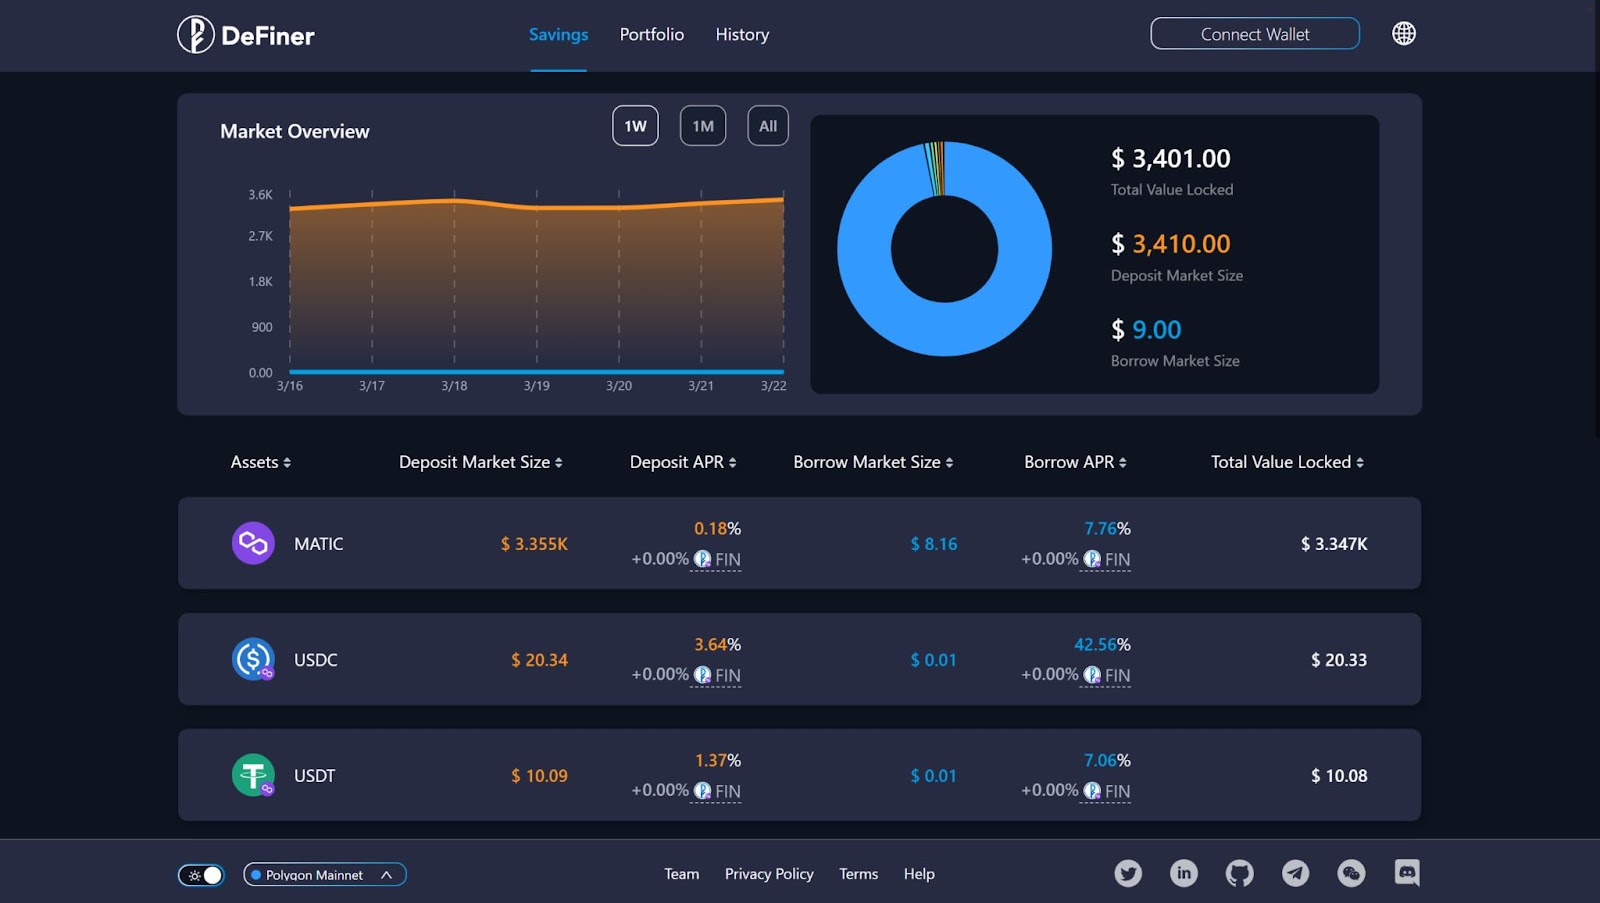Click the orange deposit line in chart
Viewport: 1600px width, 903px height.
tap(537, 207)
